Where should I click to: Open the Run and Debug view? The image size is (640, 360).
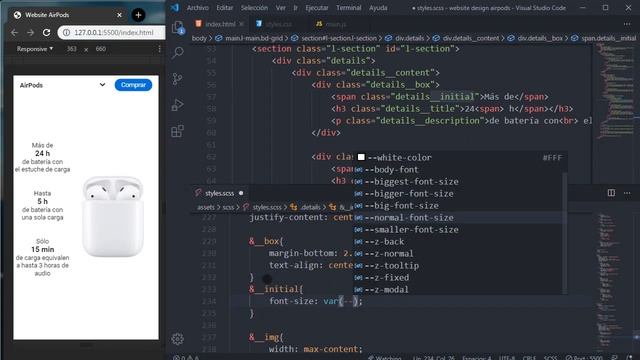tap(177, 105)
